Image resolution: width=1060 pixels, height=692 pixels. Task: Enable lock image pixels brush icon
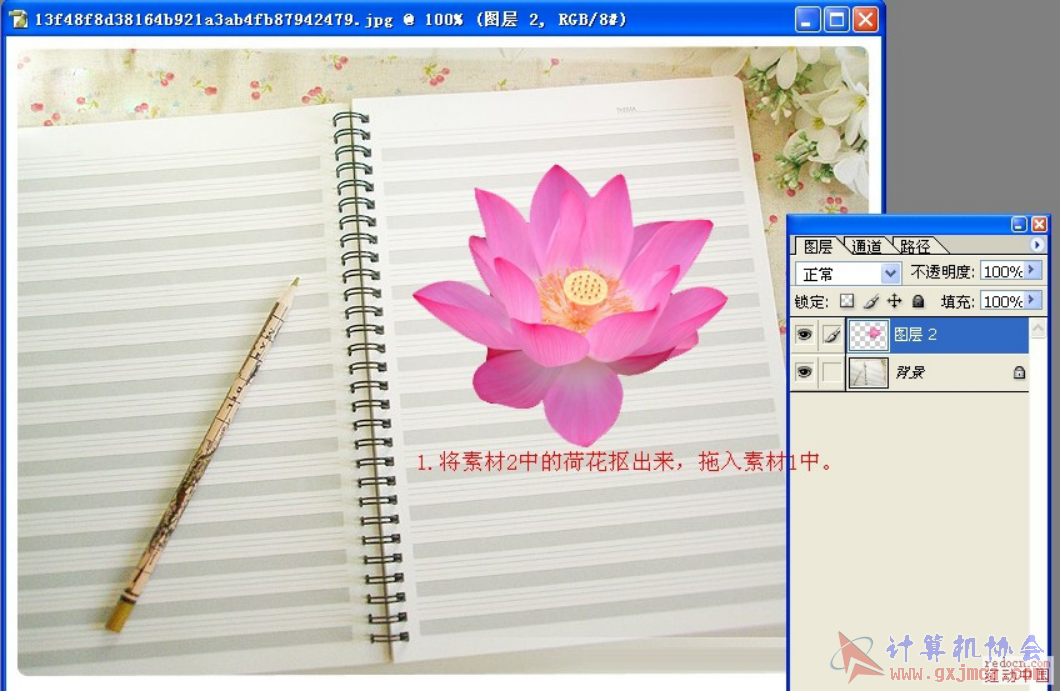871,301
